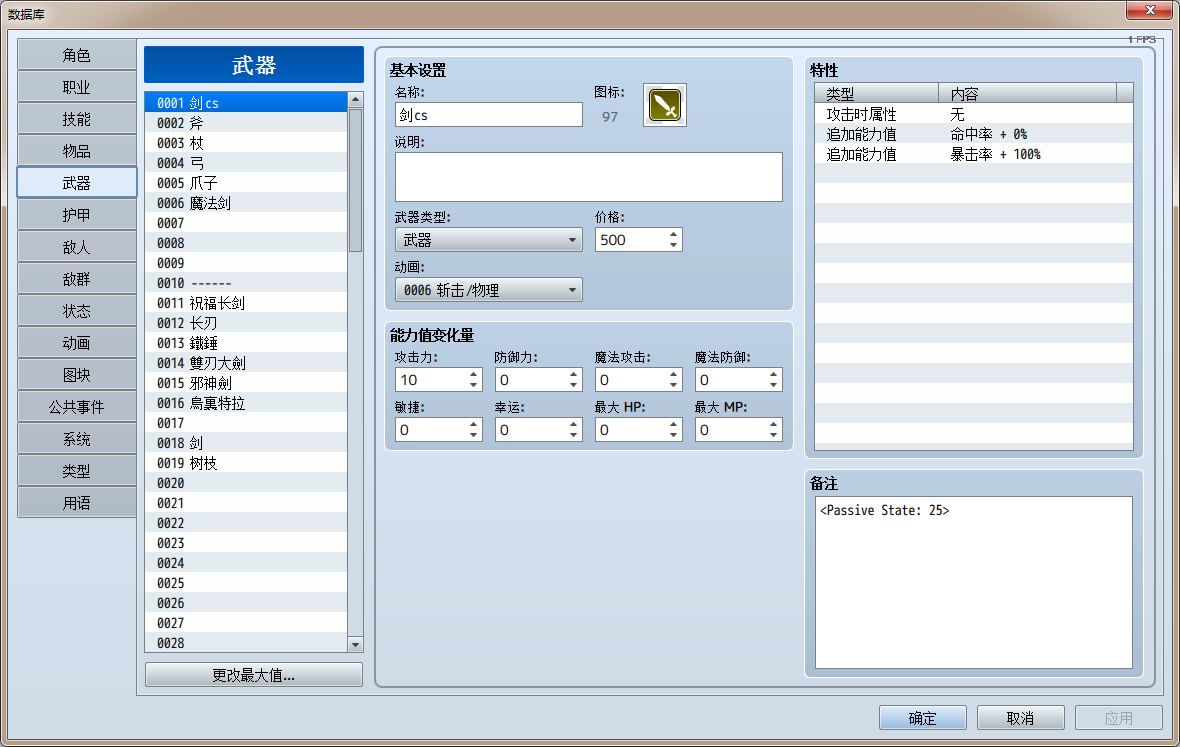Select the 暴击率 + 100% trait row
The height and width of the screenshot is (747, 1180).
coord(974,154)
